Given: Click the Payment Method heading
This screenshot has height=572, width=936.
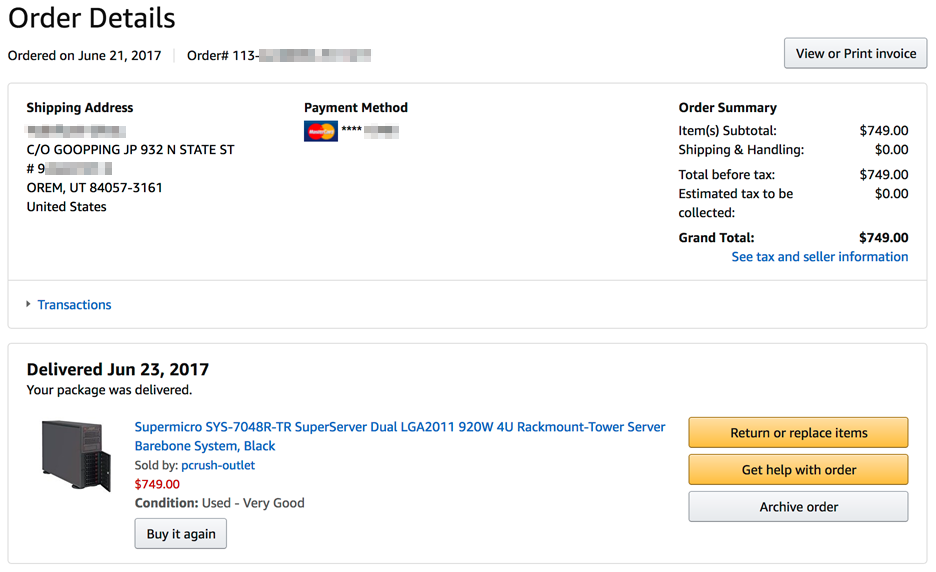Looking at the screenshot, I should 356,108.
